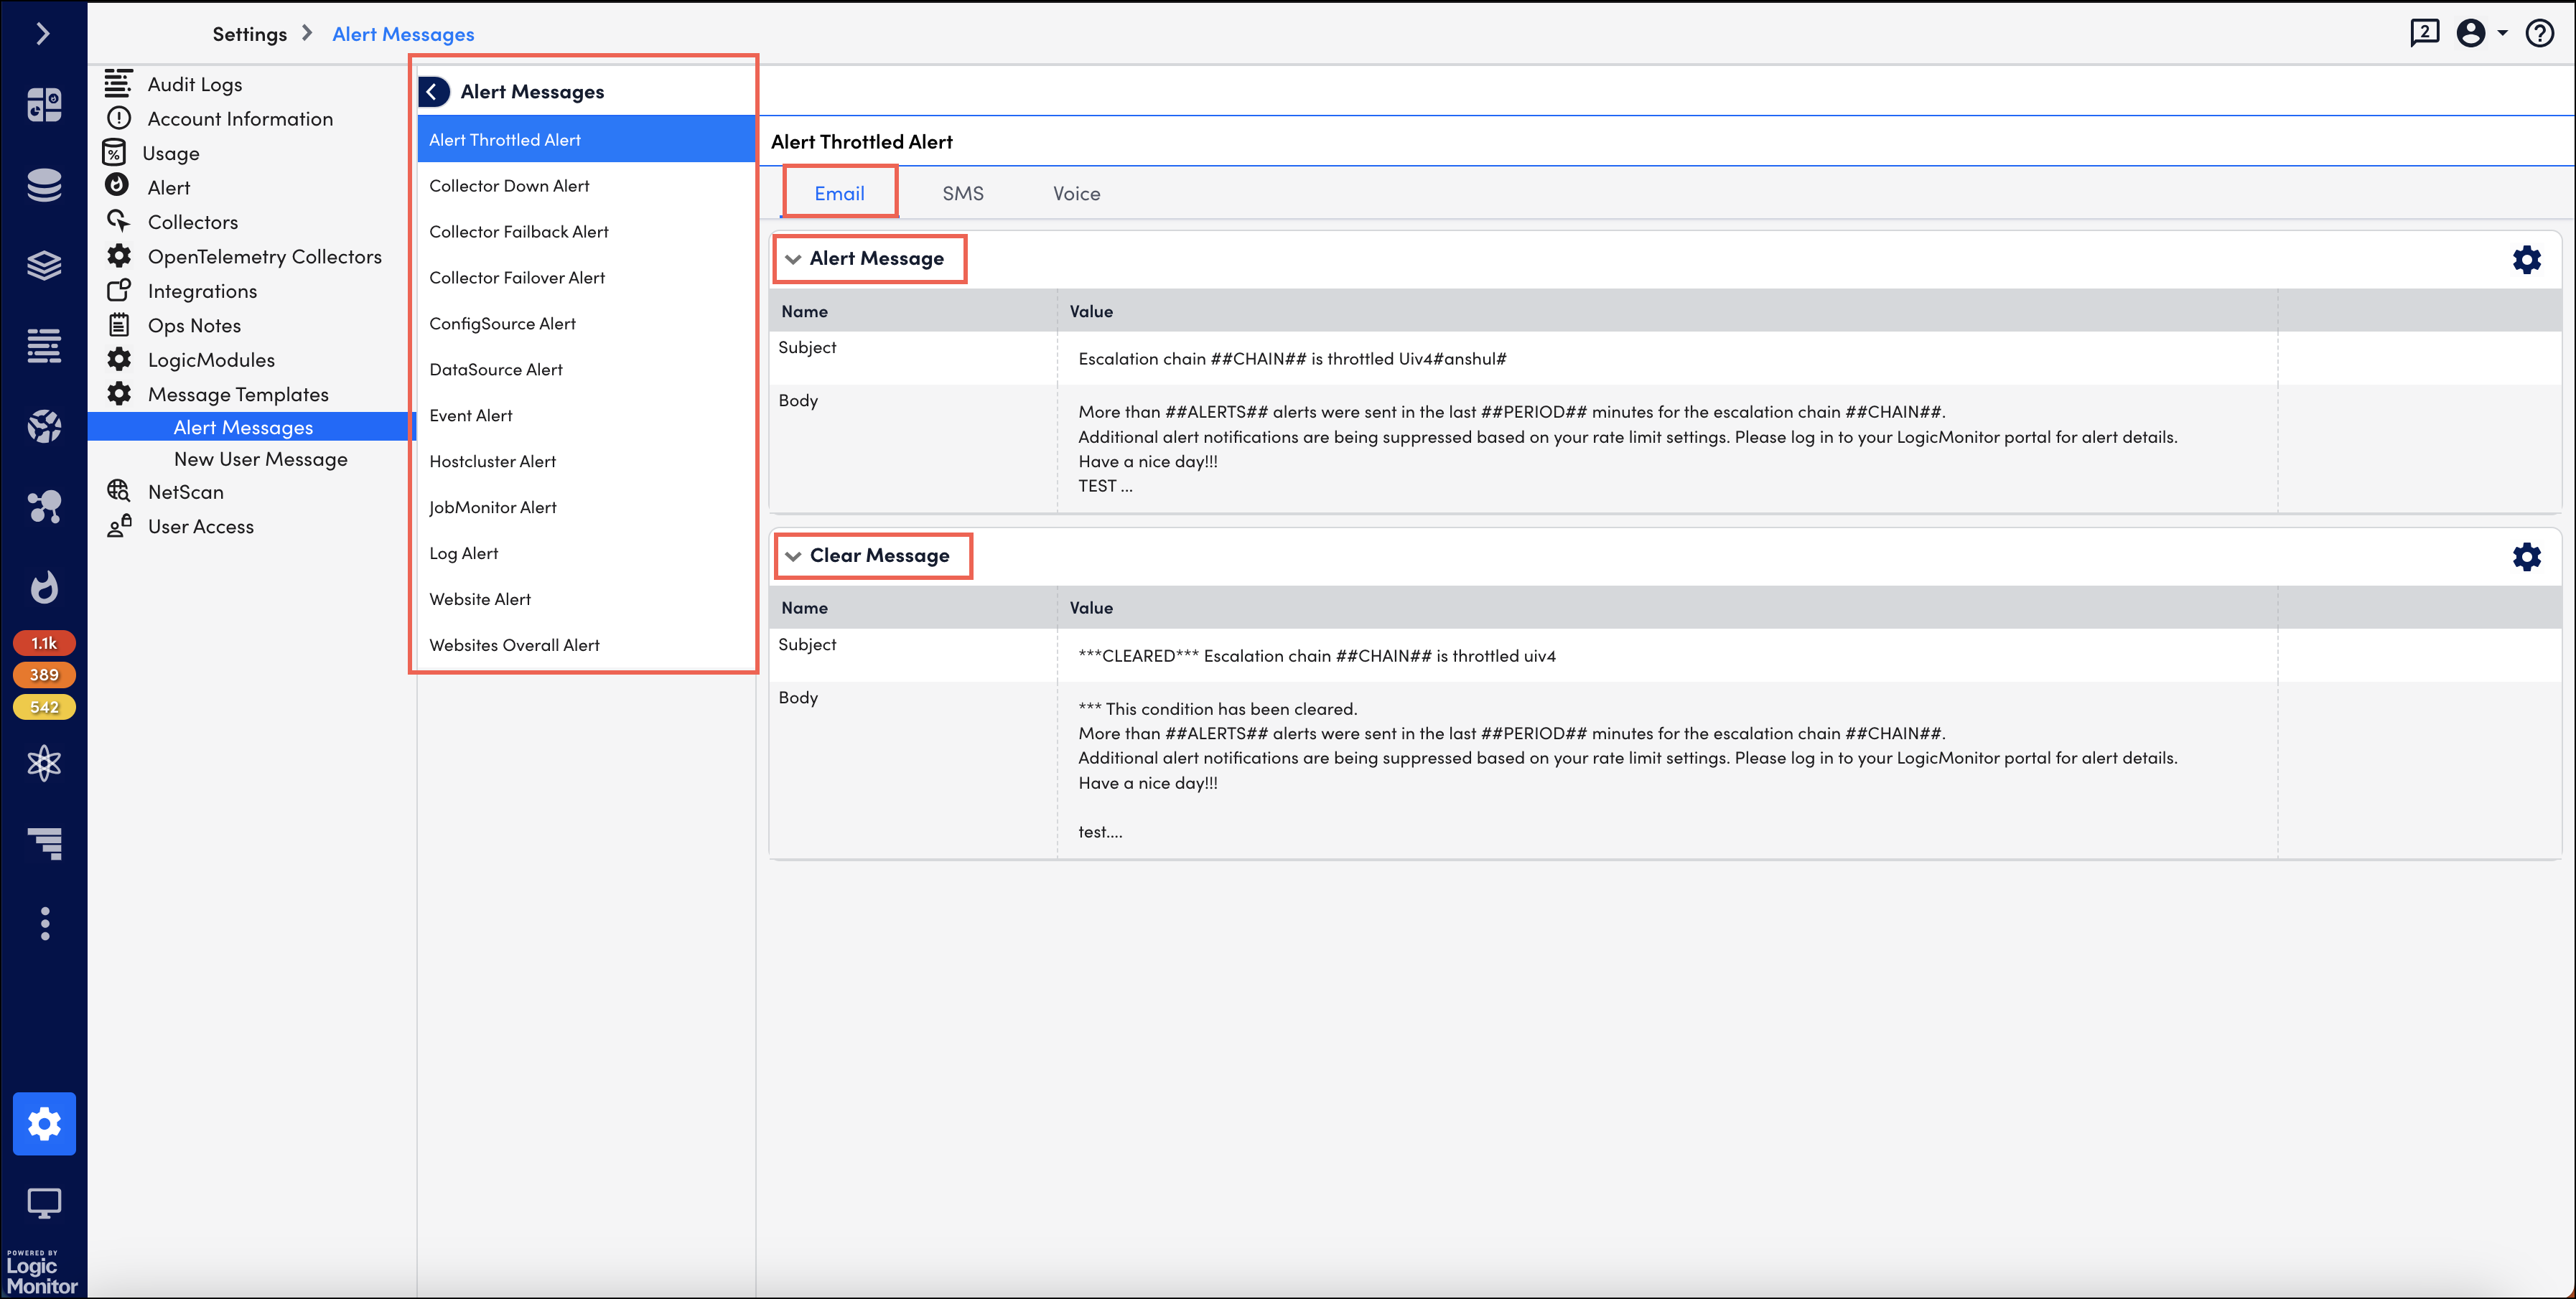Open the help question mark icon

click(2540, 33)
